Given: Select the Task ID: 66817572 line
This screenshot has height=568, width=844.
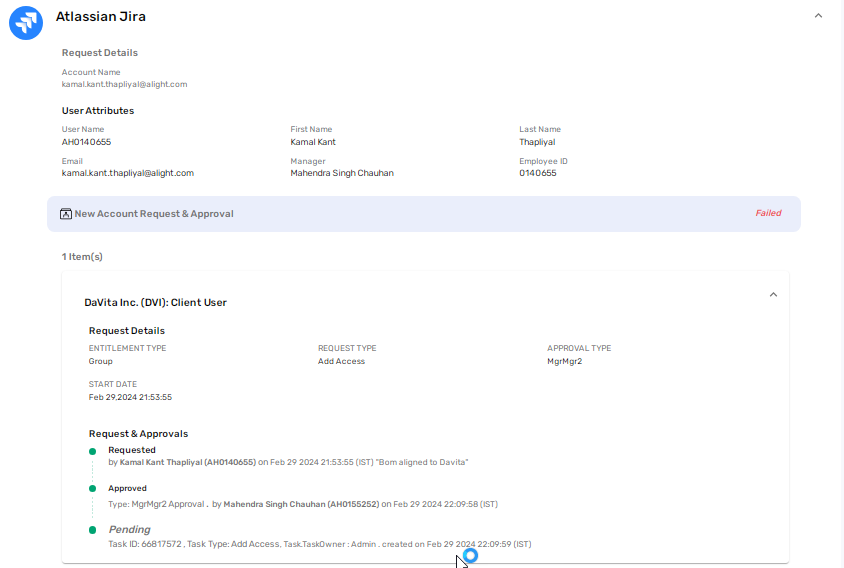Looking at the screenshot, I should (x=320, y=544).
